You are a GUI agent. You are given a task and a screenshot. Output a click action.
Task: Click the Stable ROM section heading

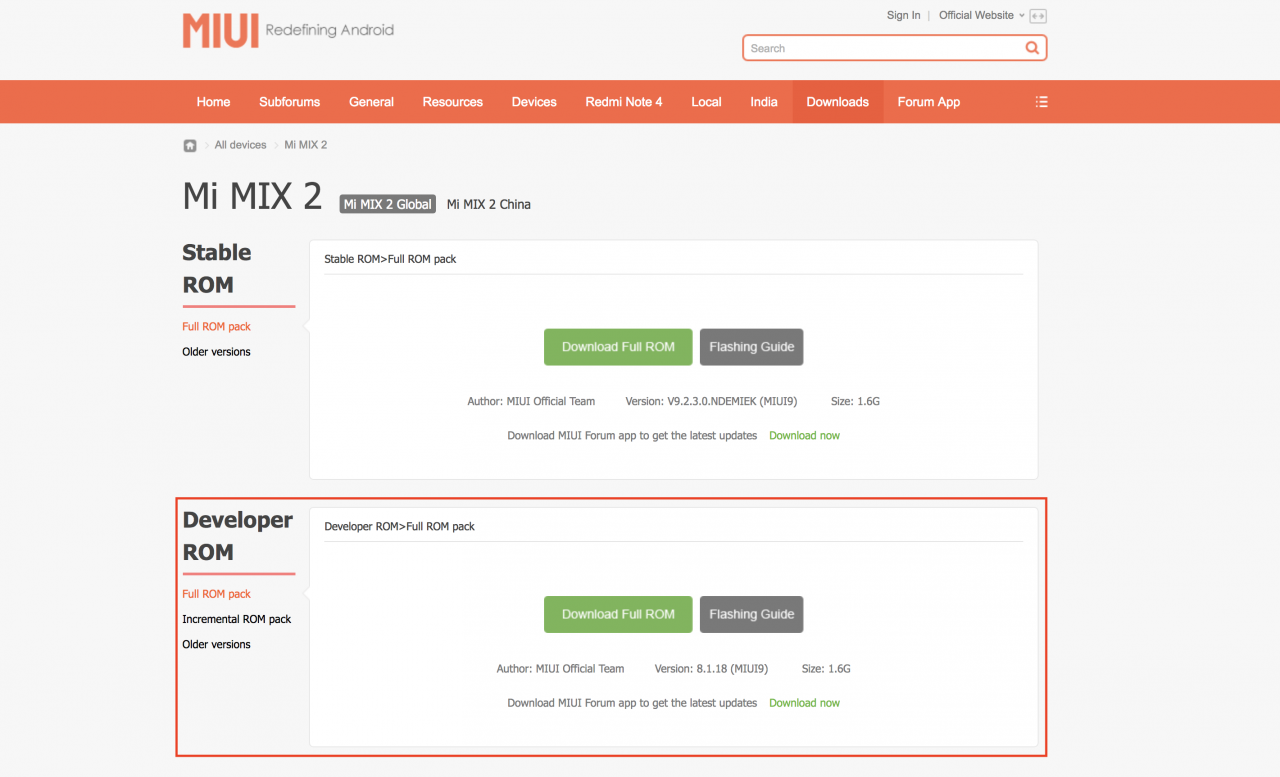pos(217,269)
